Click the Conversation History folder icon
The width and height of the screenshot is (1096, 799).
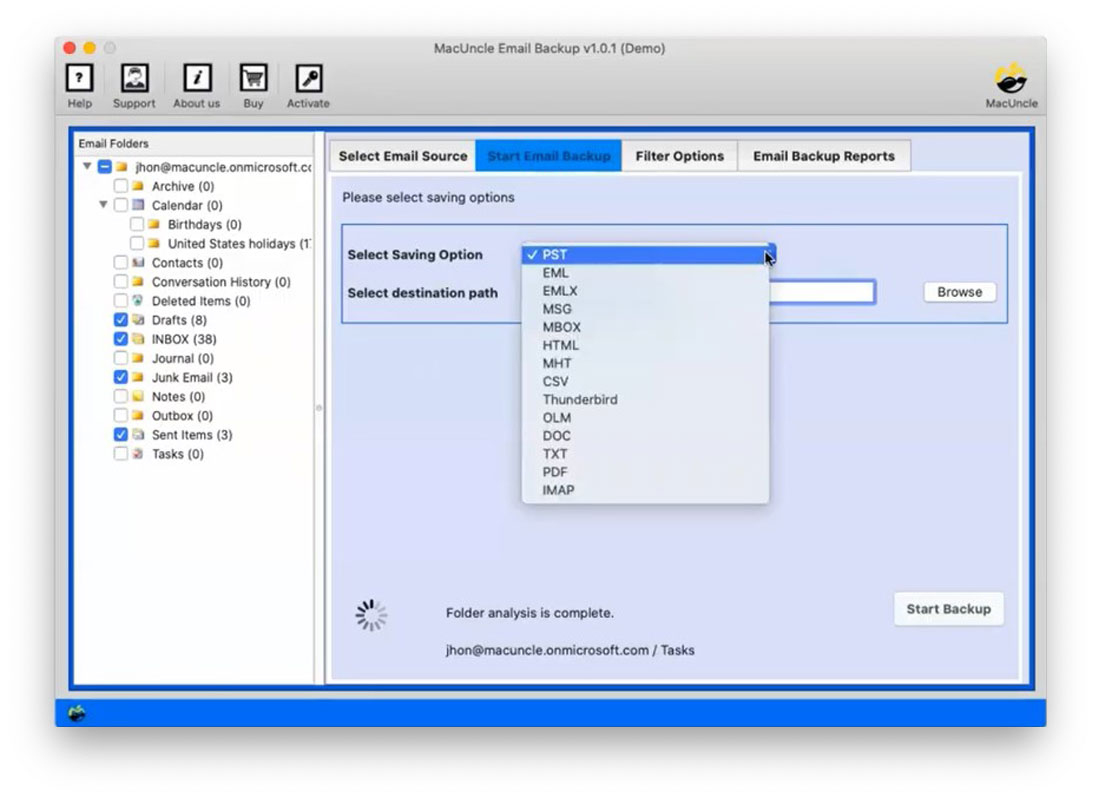[138, 282]
